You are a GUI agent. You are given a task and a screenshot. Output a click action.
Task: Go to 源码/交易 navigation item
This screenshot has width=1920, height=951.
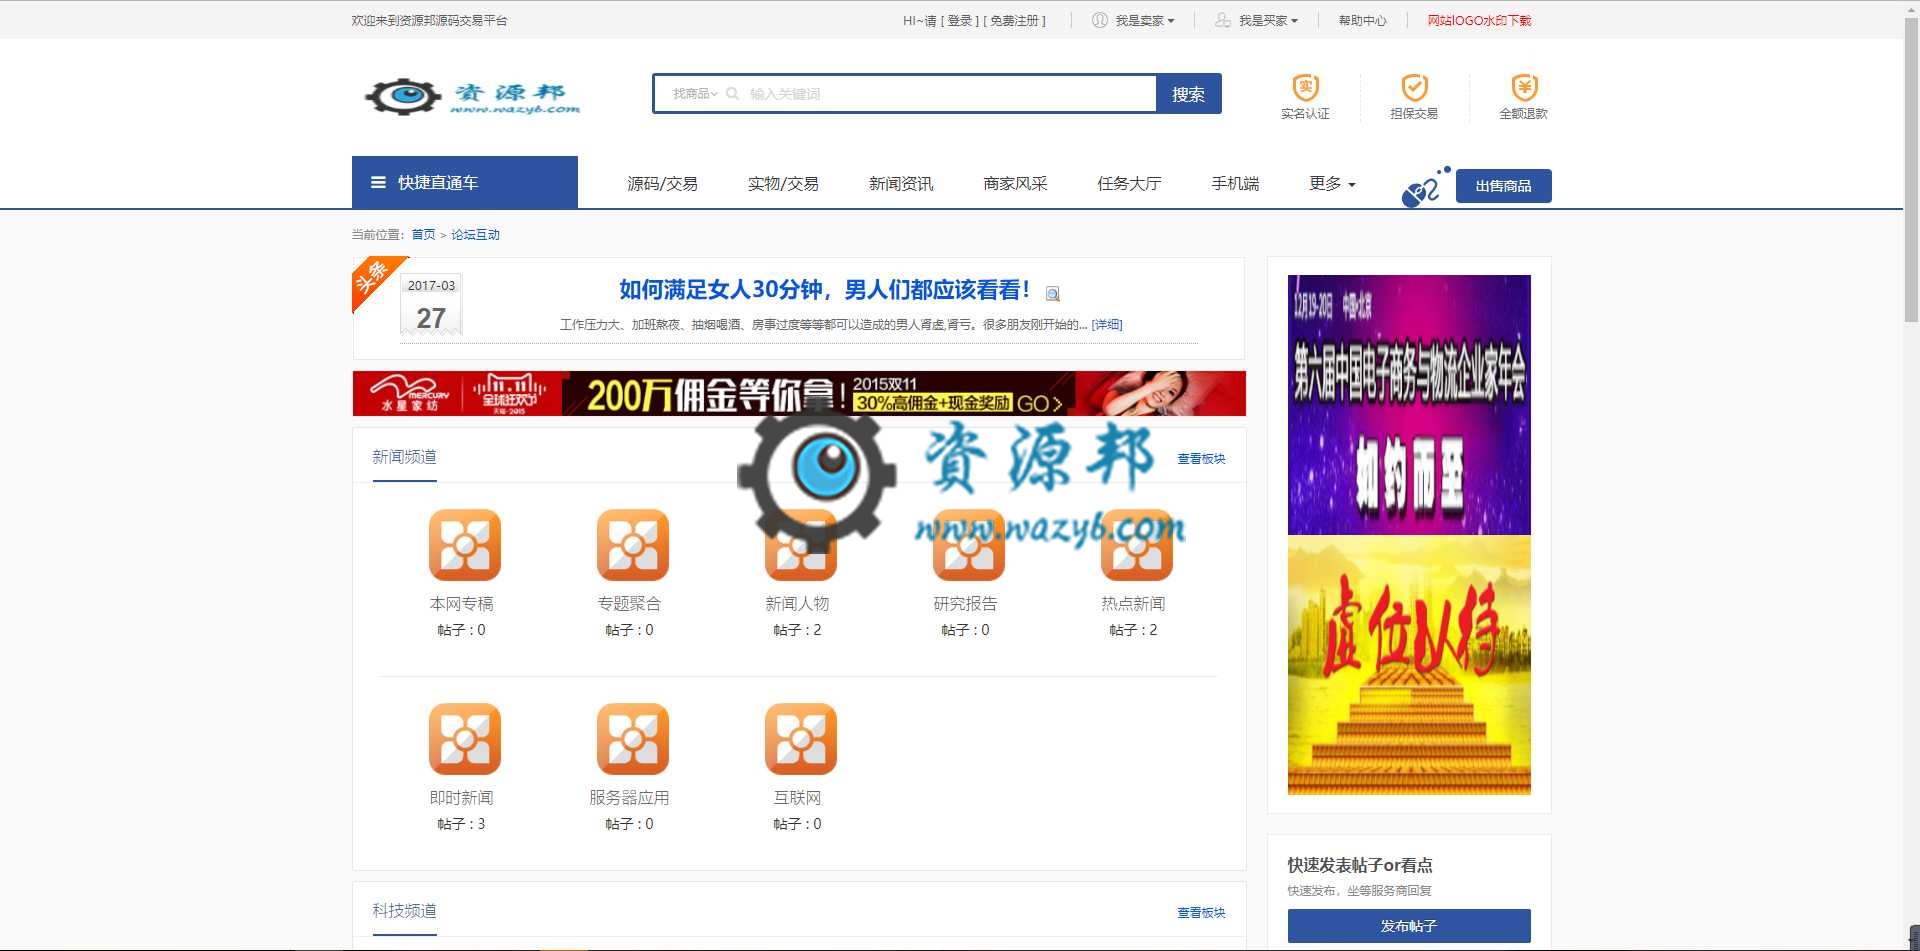tap(662, 184)
